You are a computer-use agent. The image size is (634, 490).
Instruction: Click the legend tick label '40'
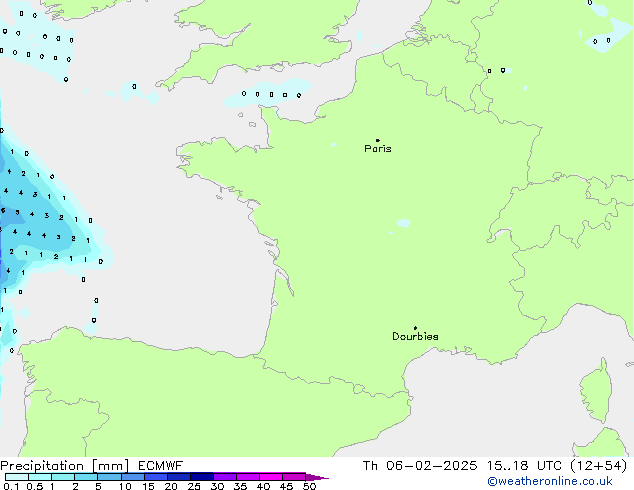[x=263, y=486]
